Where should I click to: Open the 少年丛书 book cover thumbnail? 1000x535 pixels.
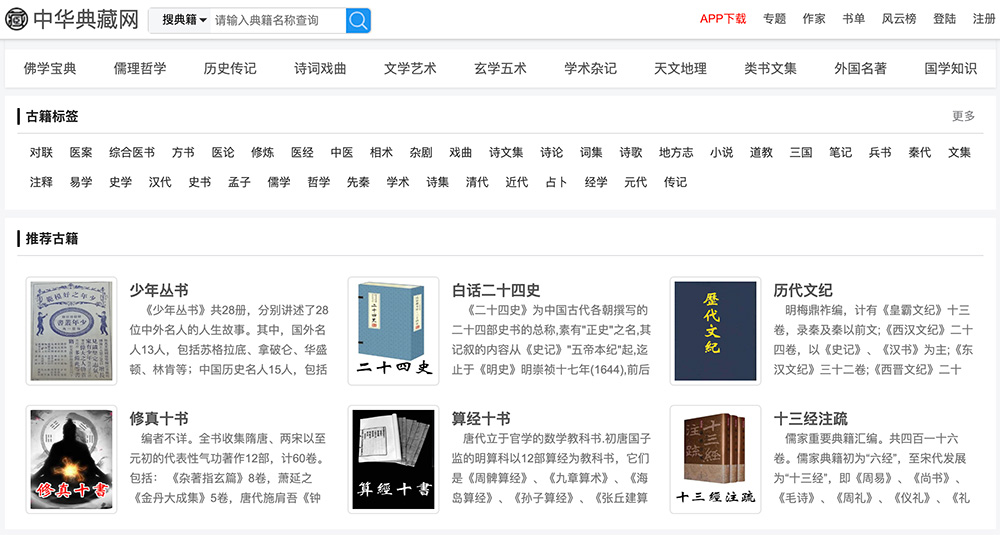[71, 331]
